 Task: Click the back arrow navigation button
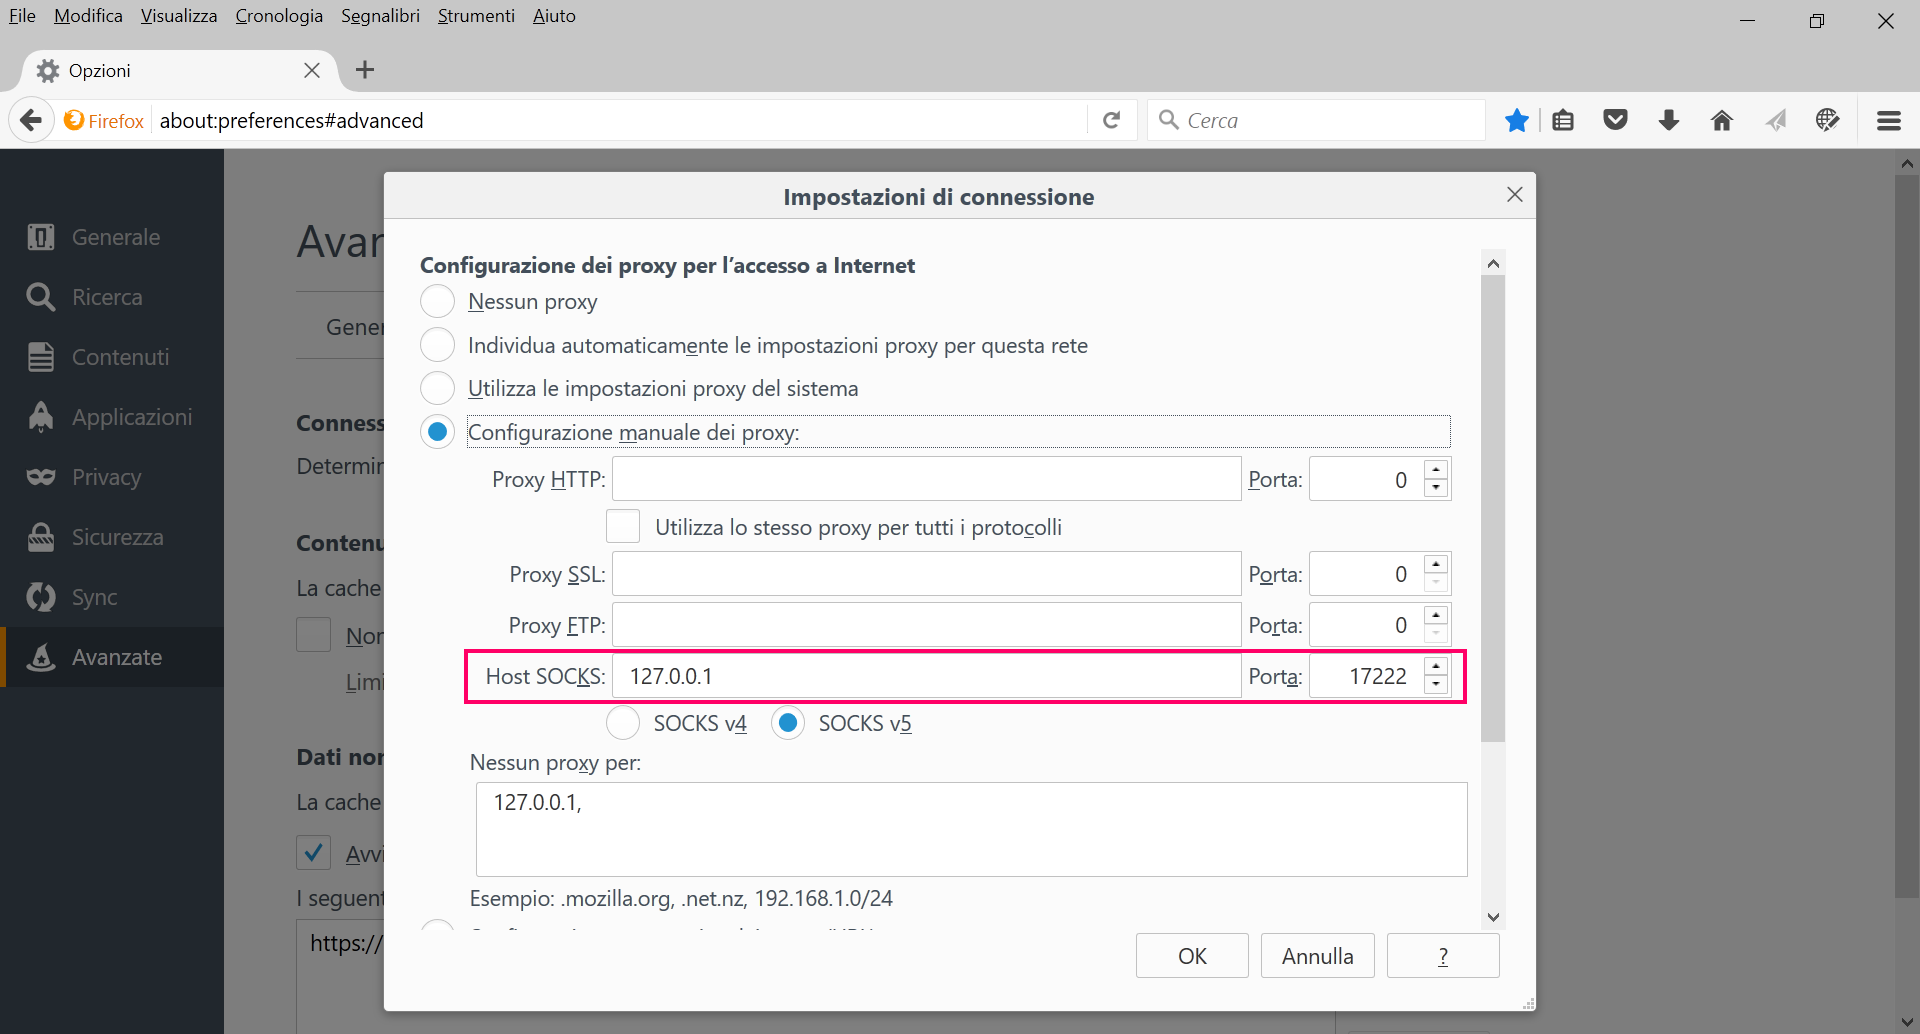pyautogui.click(x=32, y=121)
